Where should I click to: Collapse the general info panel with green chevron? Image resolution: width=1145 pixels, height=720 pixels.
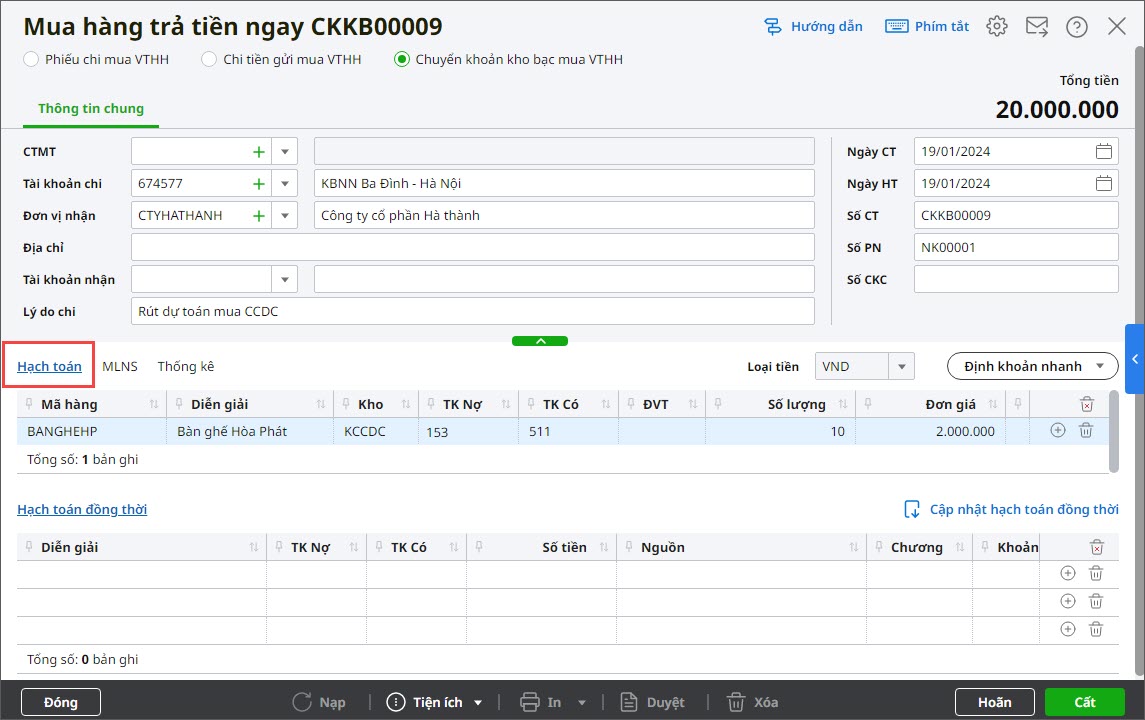tap(540, 341)
